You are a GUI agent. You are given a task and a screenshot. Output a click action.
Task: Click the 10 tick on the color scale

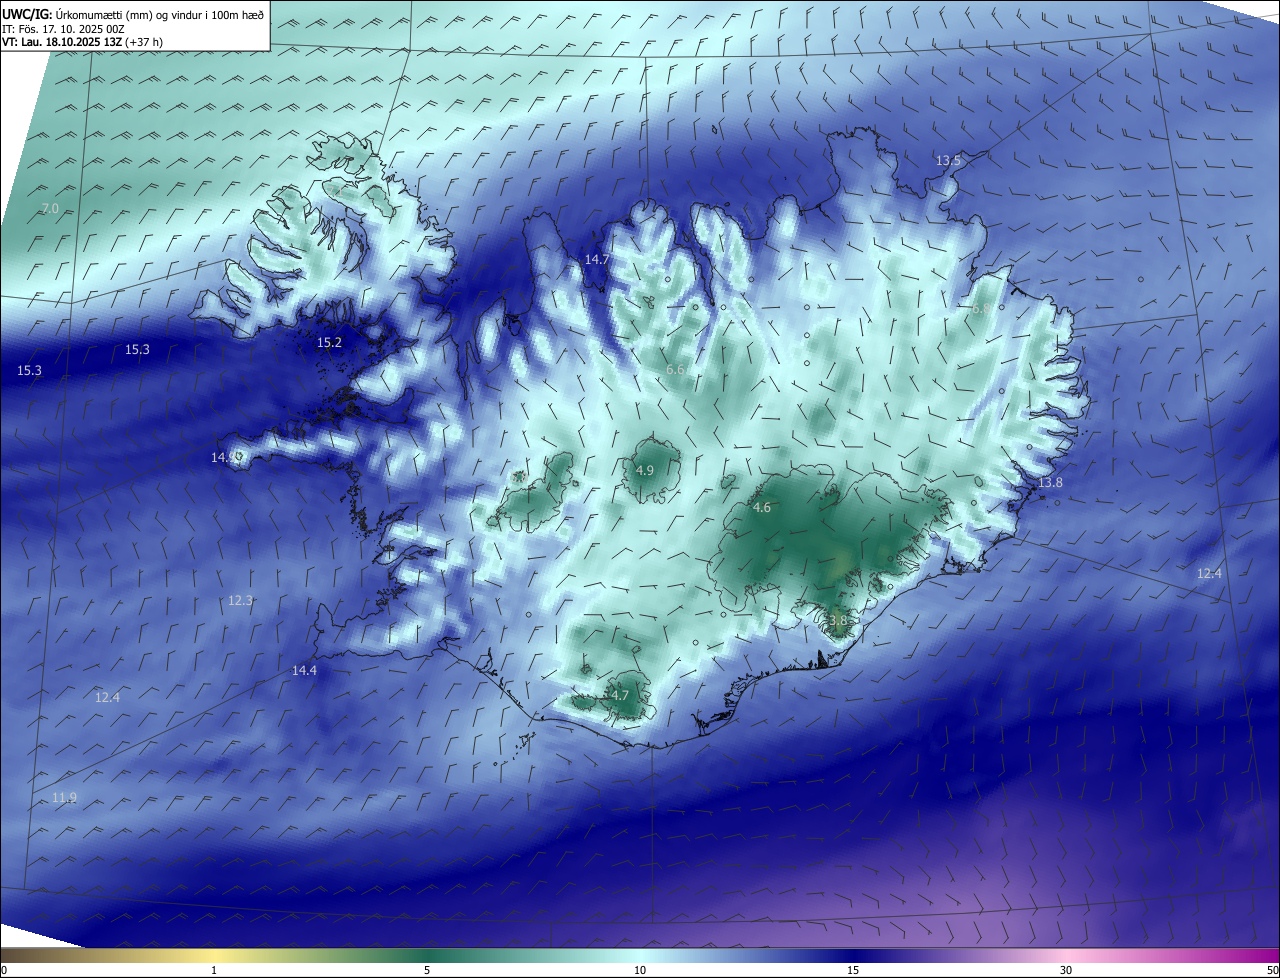pyautogui.click(x=640, y=970)
